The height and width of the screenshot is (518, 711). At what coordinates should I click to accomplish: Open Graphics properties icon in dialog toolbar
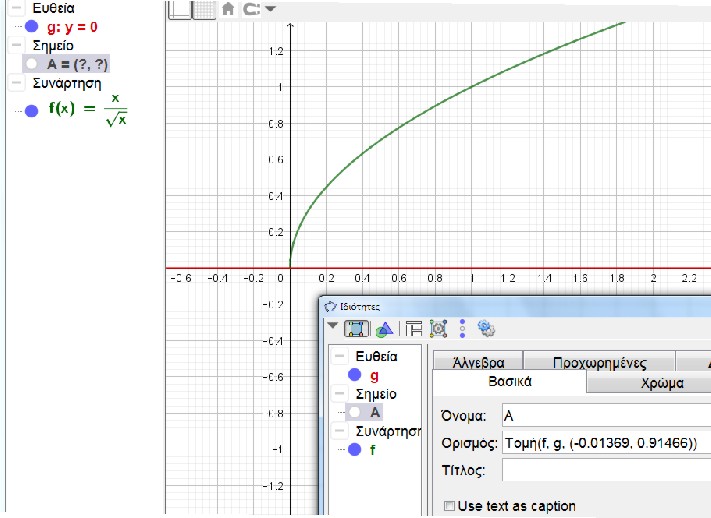(x=384, y=329)
